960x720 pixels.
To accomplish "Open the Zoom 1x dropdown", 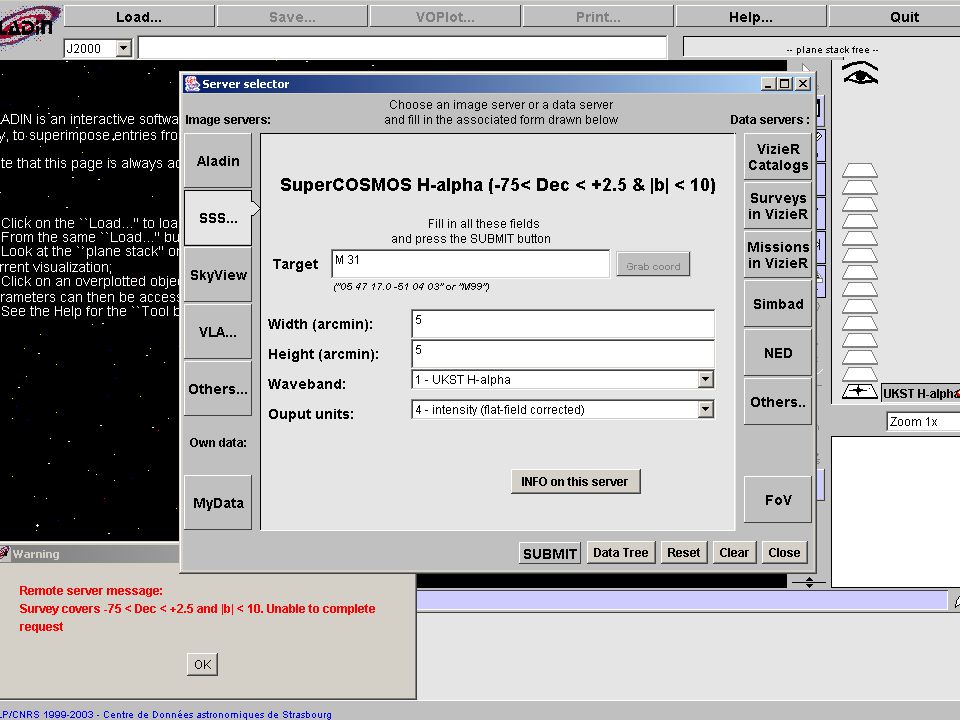I will 923,421.
